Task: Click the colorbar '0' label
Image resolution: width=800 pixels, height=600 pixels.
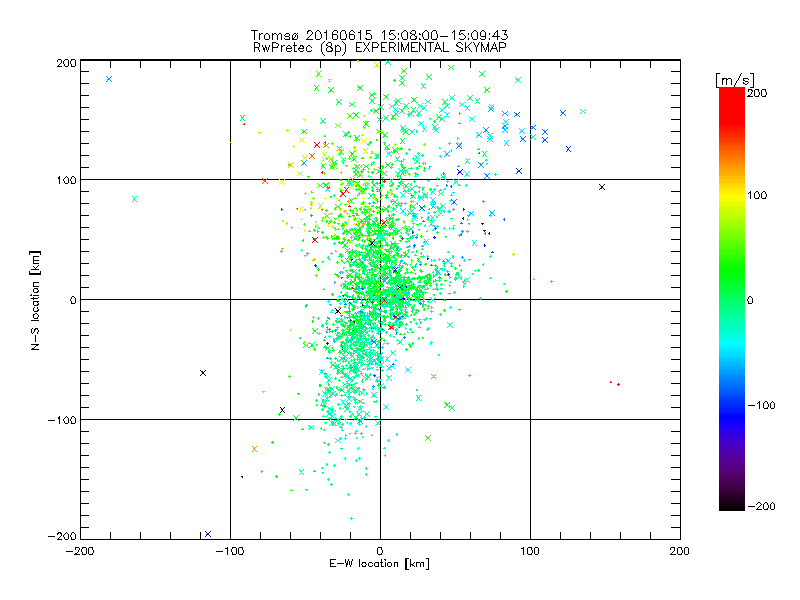Action: (x=750, y=300)
